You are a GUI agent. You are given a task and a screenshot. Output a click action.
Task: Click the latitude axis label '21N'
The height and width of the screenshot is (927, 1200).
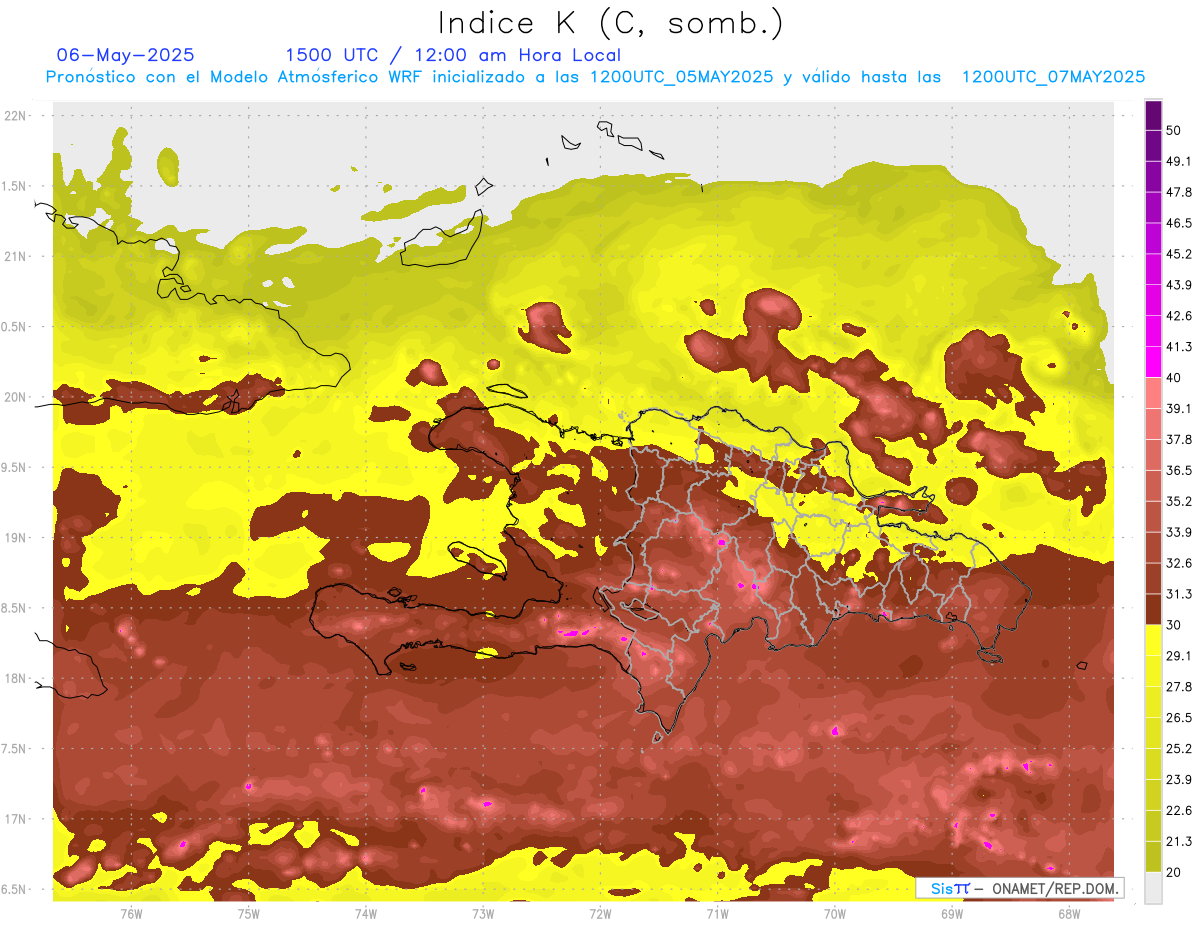pos(16,257)
